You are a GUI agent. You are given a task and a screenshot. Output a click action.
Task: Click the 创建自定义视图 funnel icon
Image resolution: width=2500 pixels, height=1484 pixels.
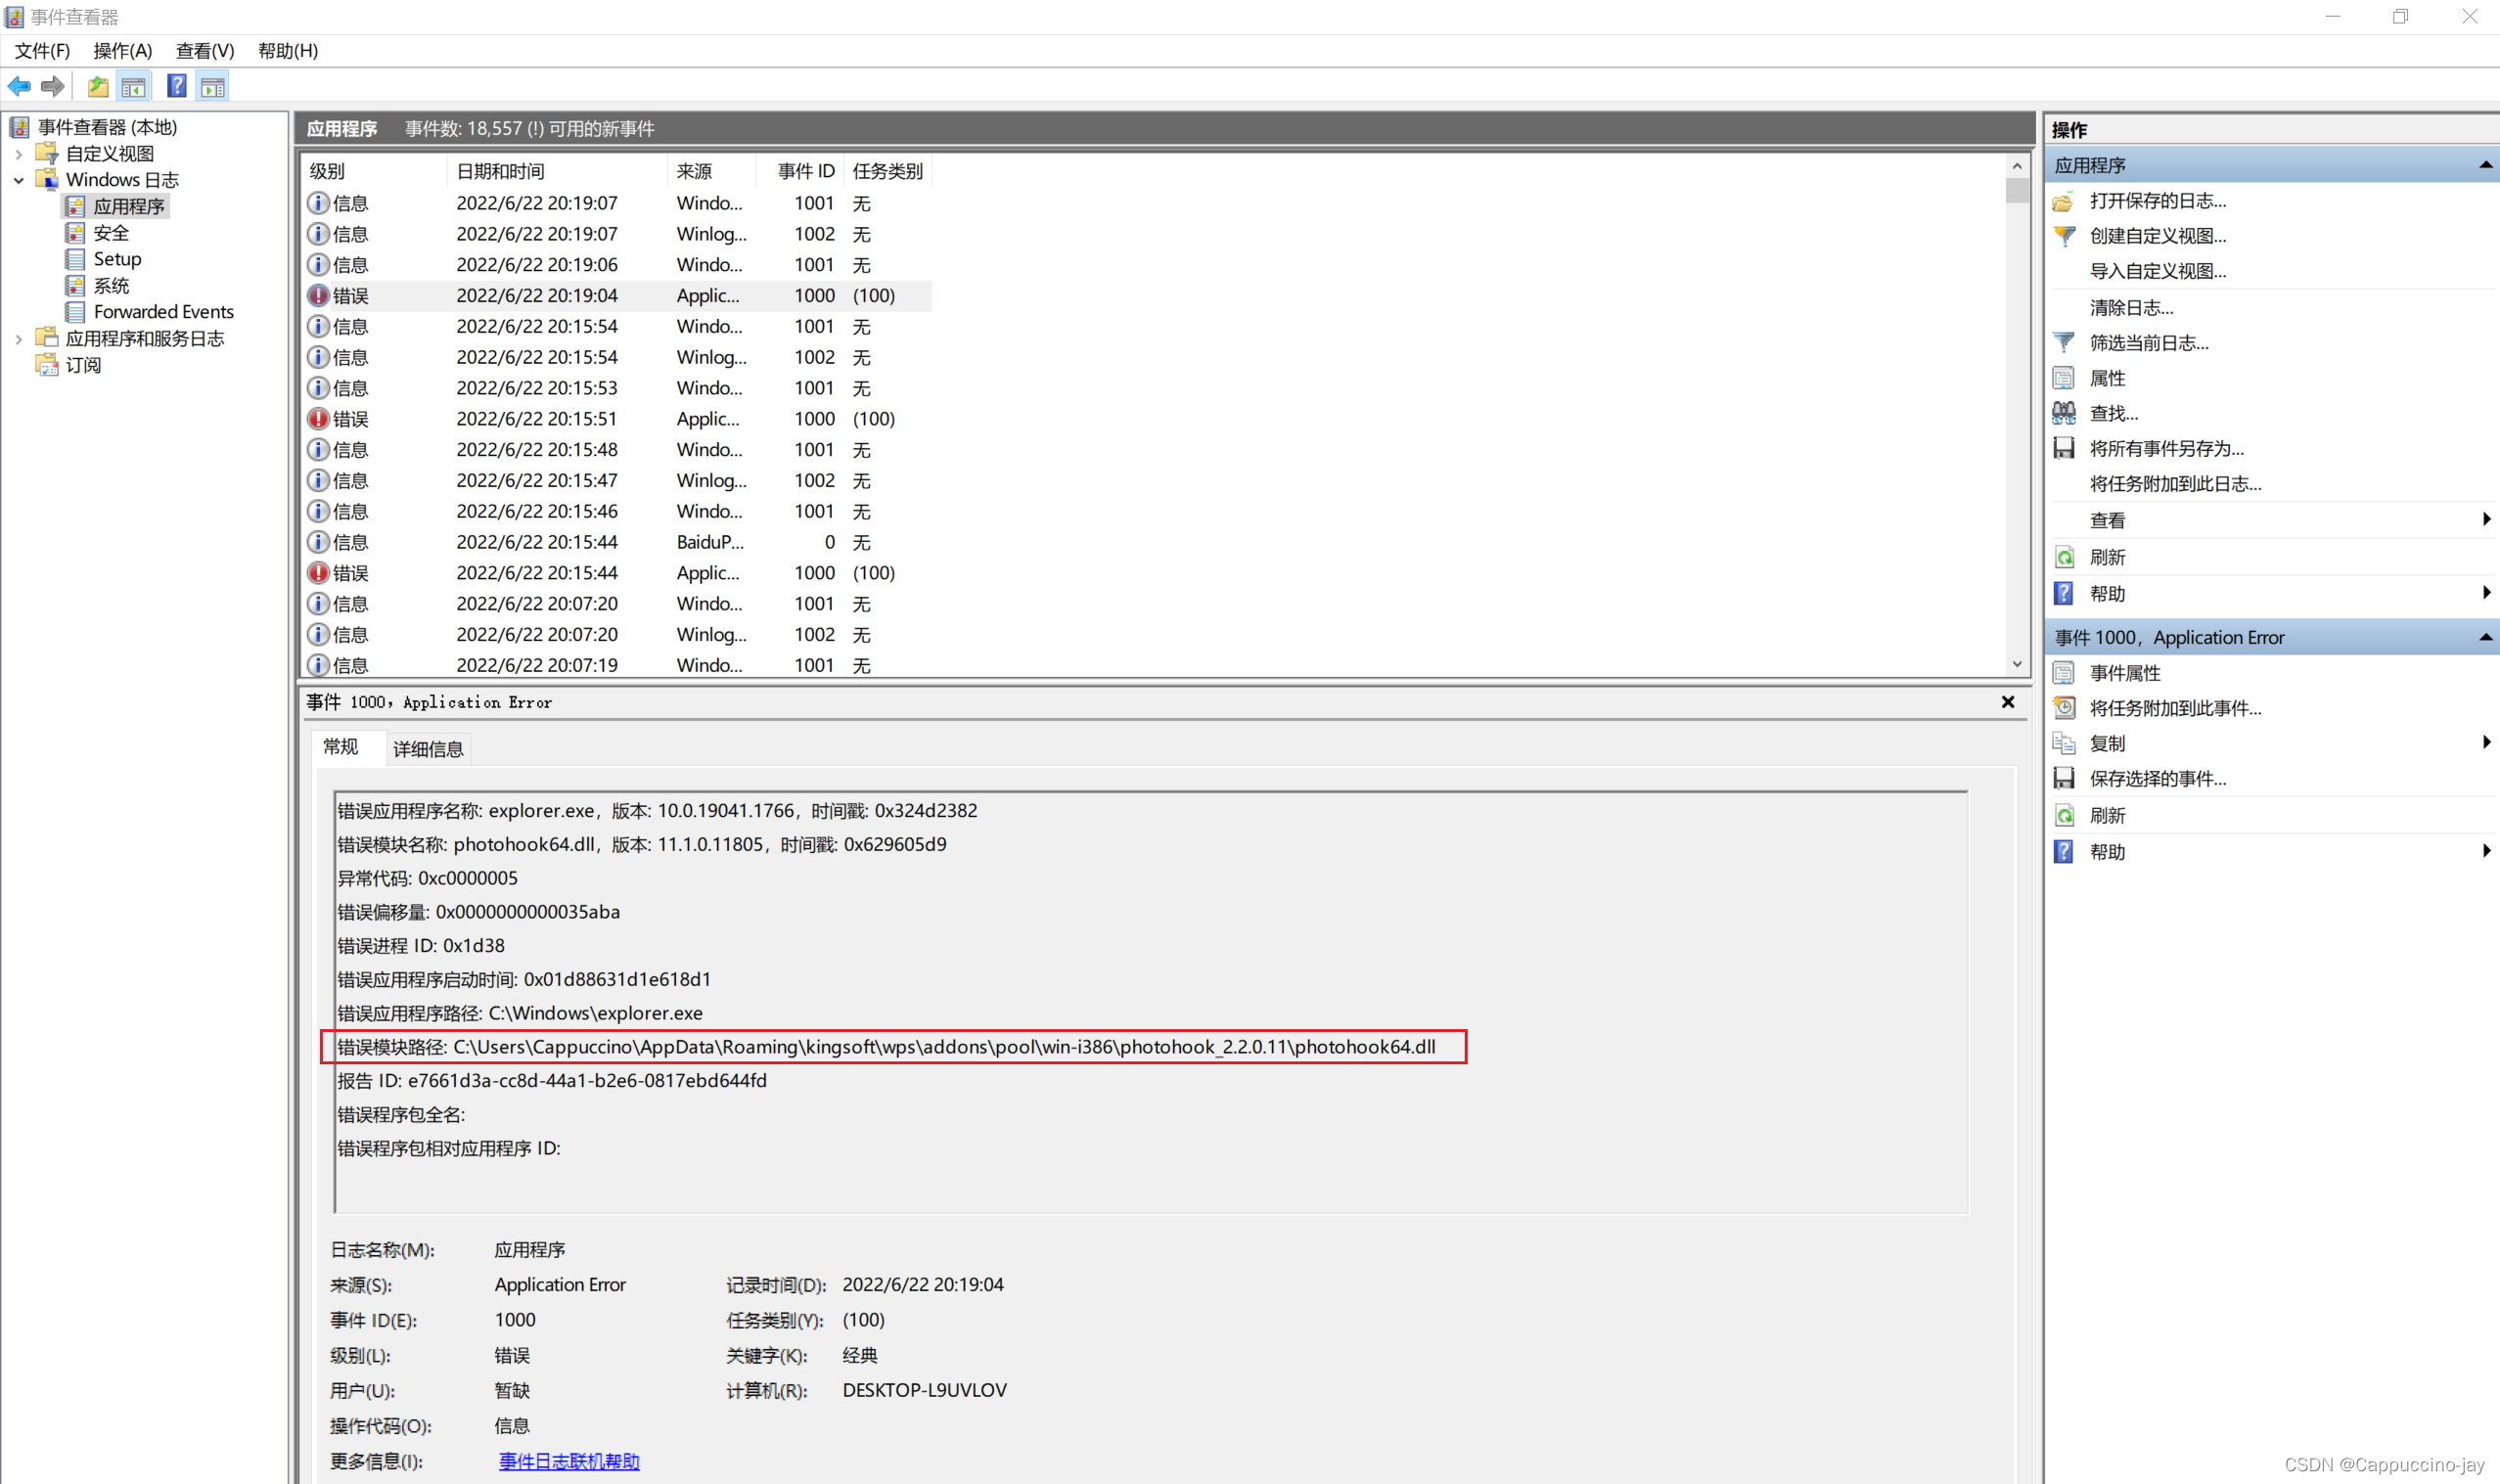(2064, 236)
